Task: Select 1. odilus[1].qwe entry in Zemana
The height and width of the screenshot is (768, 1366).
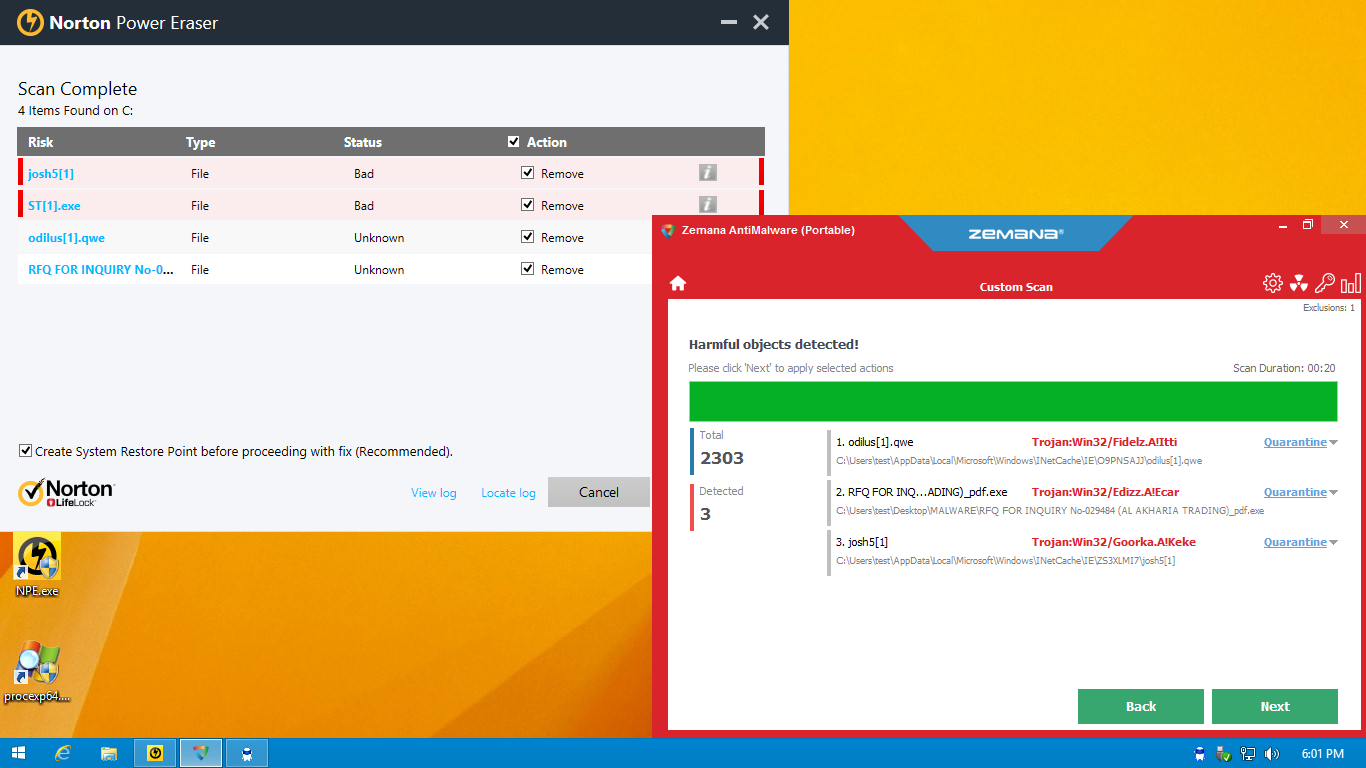Action: click(x=875, y=442)
